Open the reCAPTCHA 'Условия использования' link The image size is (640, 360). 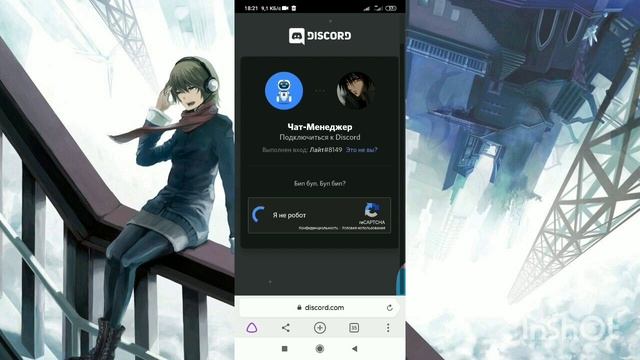point(364,228)
